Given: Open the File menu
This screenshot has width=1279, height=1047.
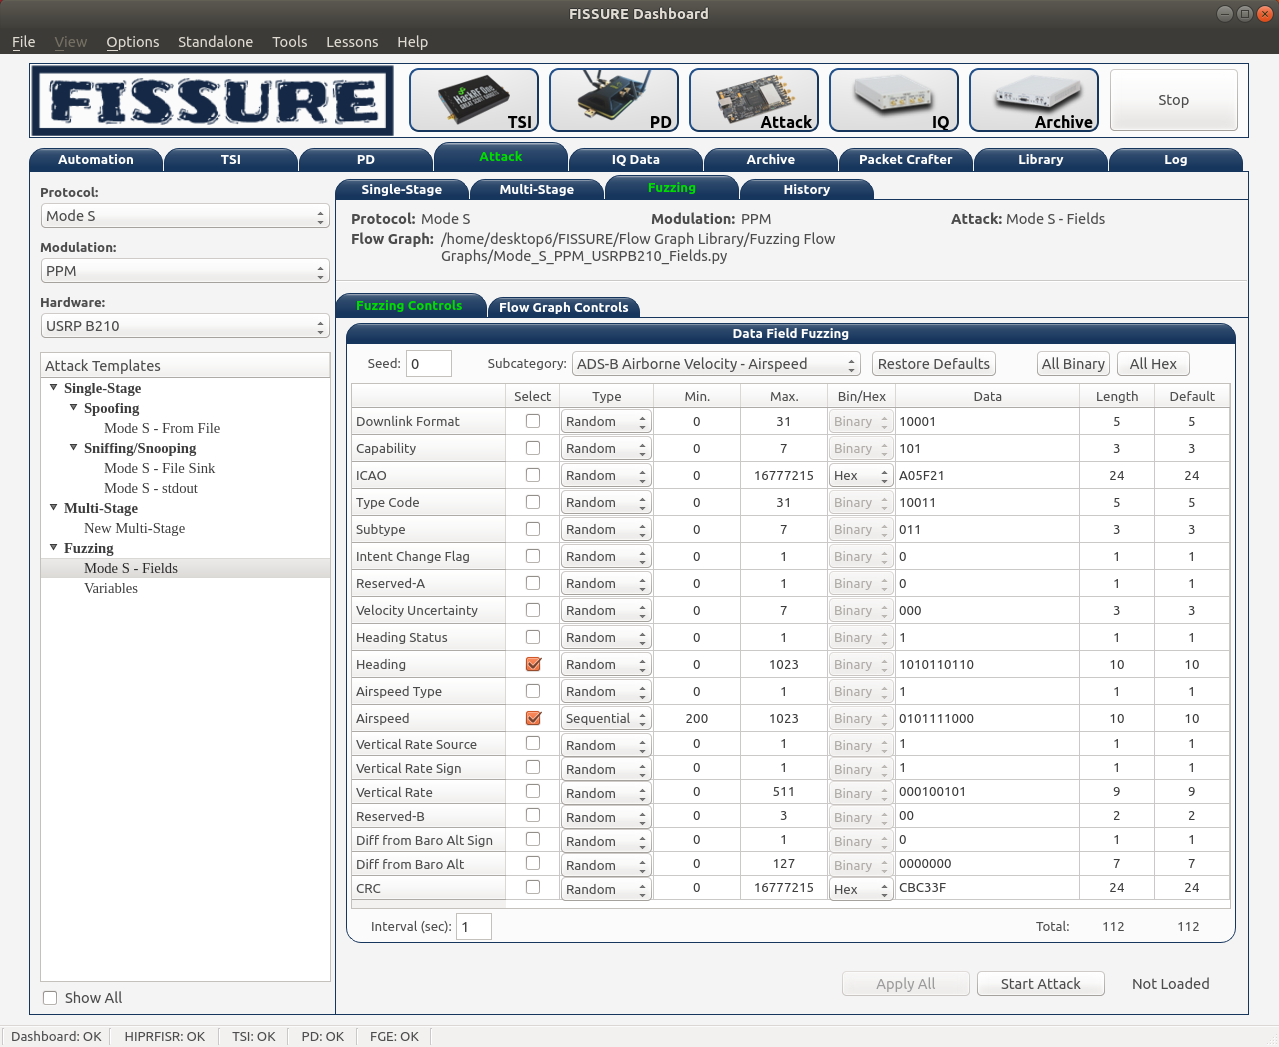Looking at the screenshot, I should pyautogui.click(x=24, y=42).
